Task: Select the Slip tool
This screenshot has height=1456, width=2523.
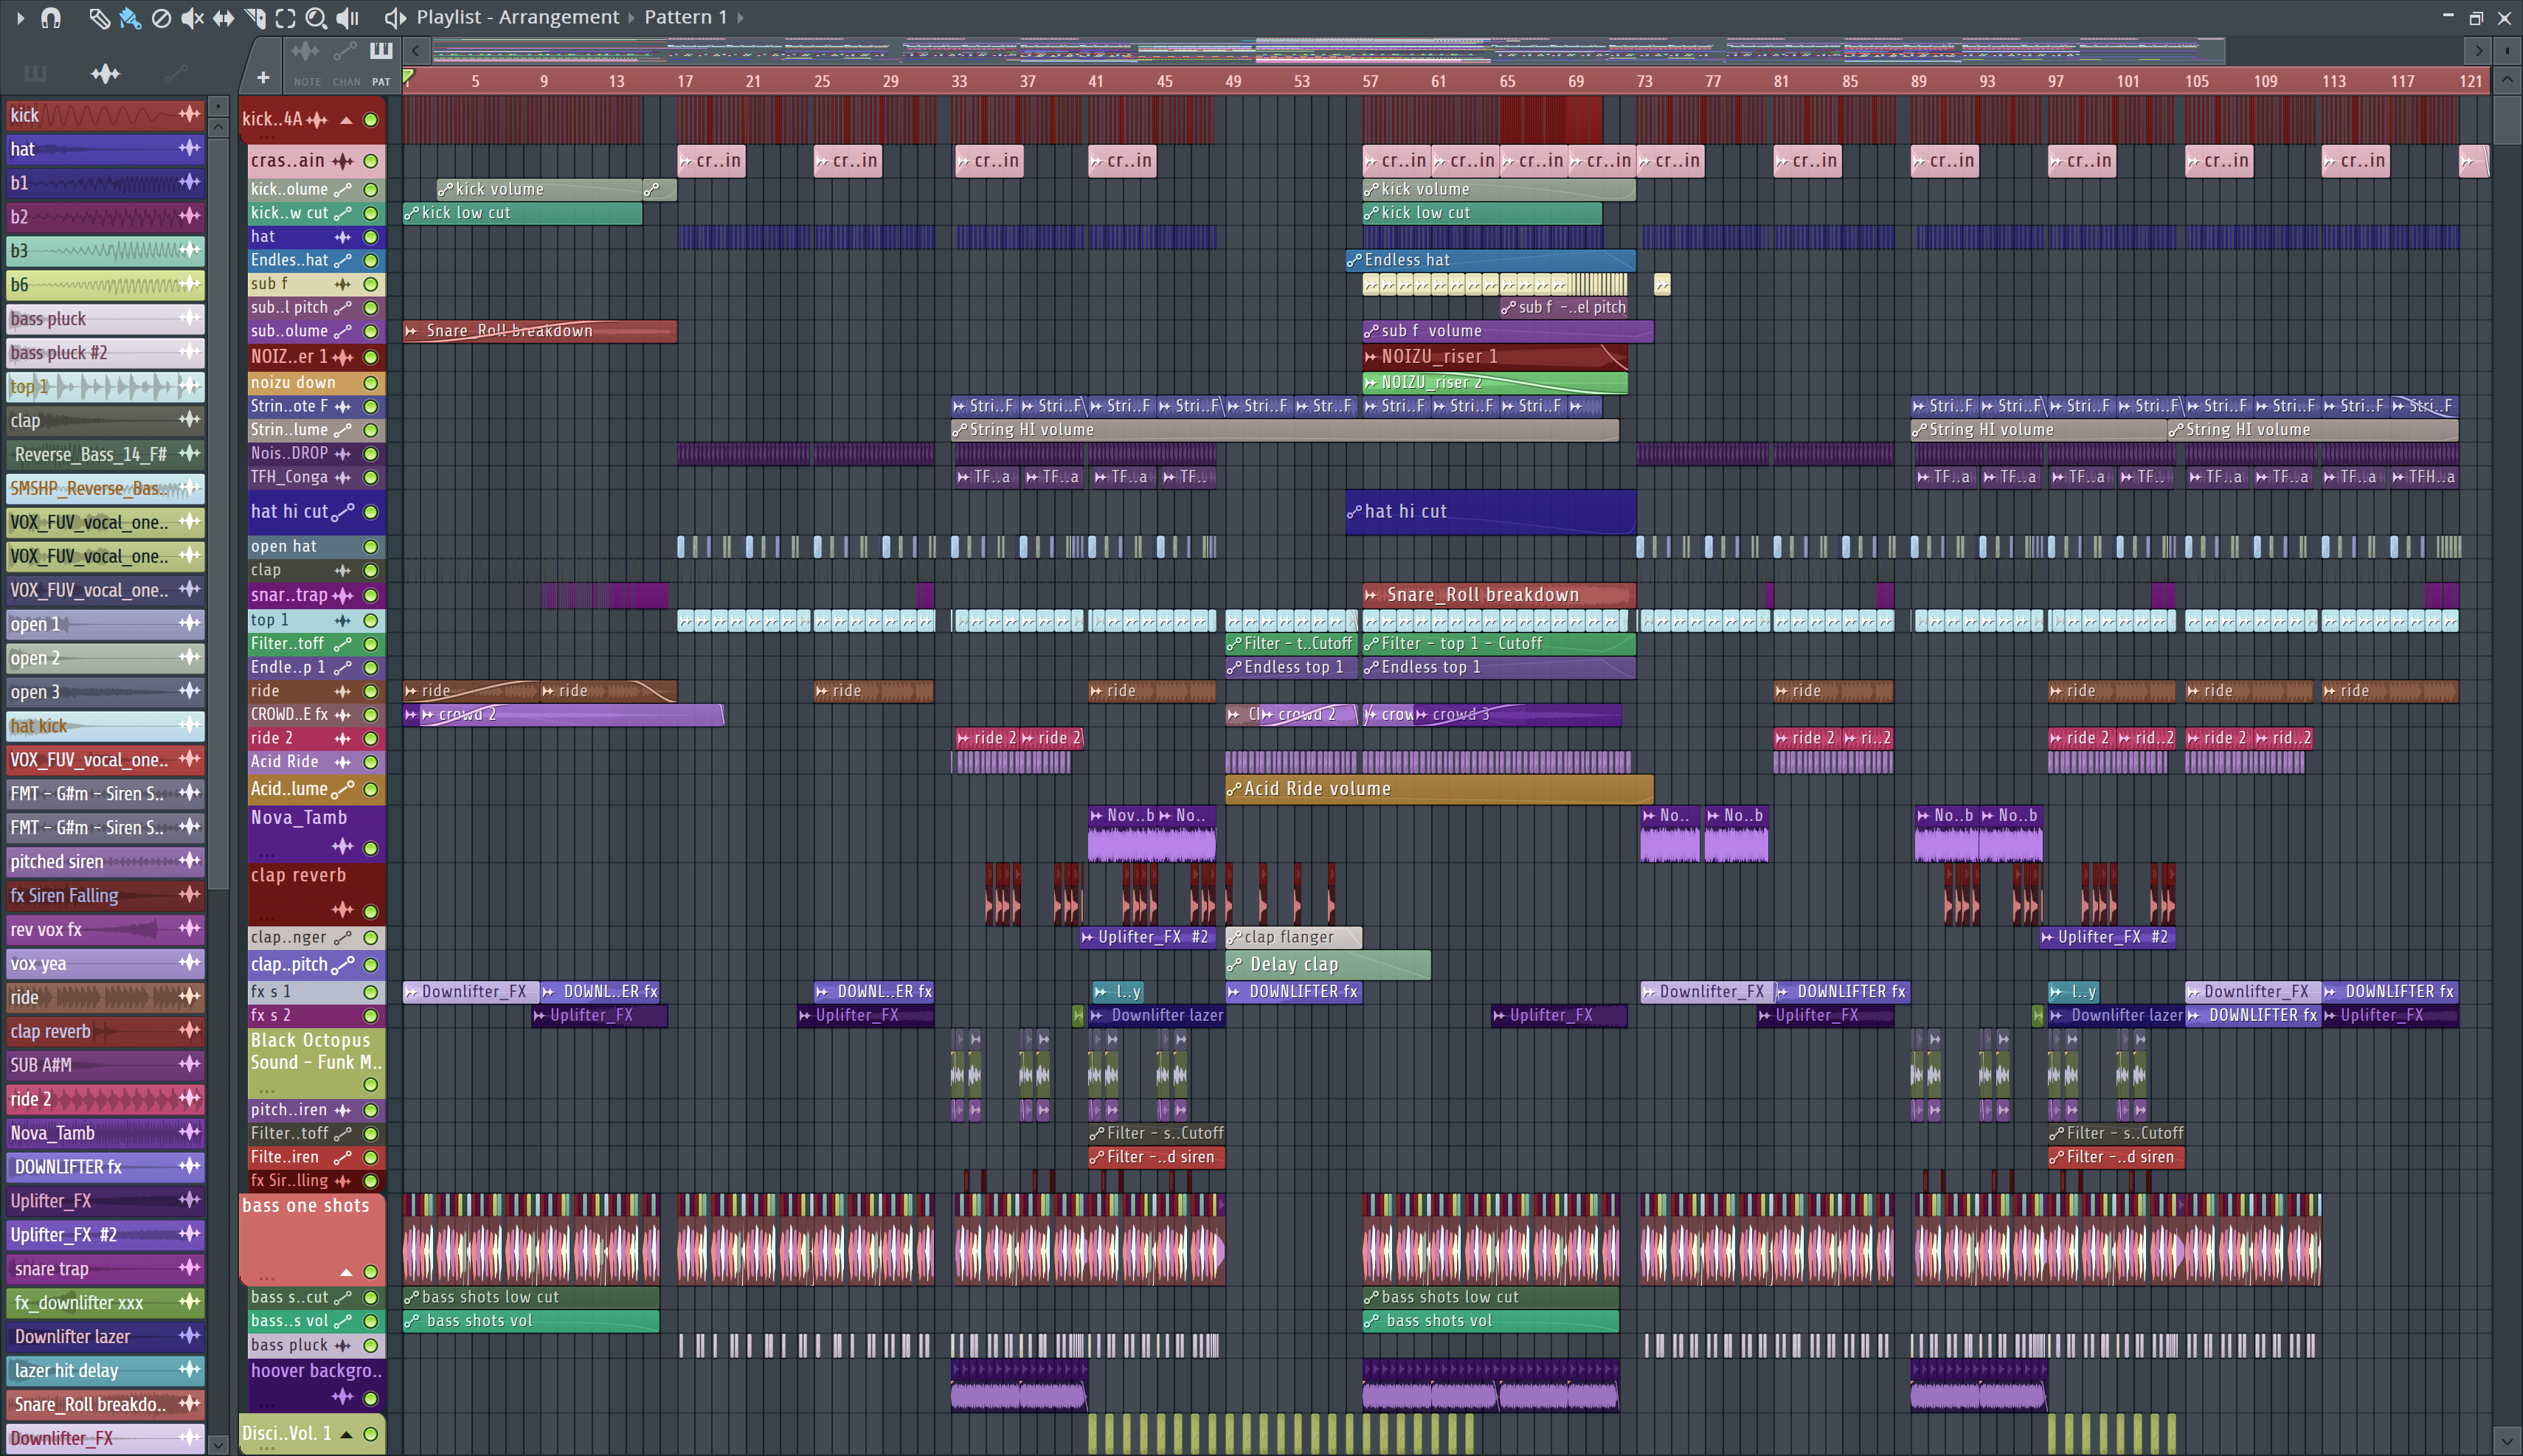Action: tap(223, 17)
